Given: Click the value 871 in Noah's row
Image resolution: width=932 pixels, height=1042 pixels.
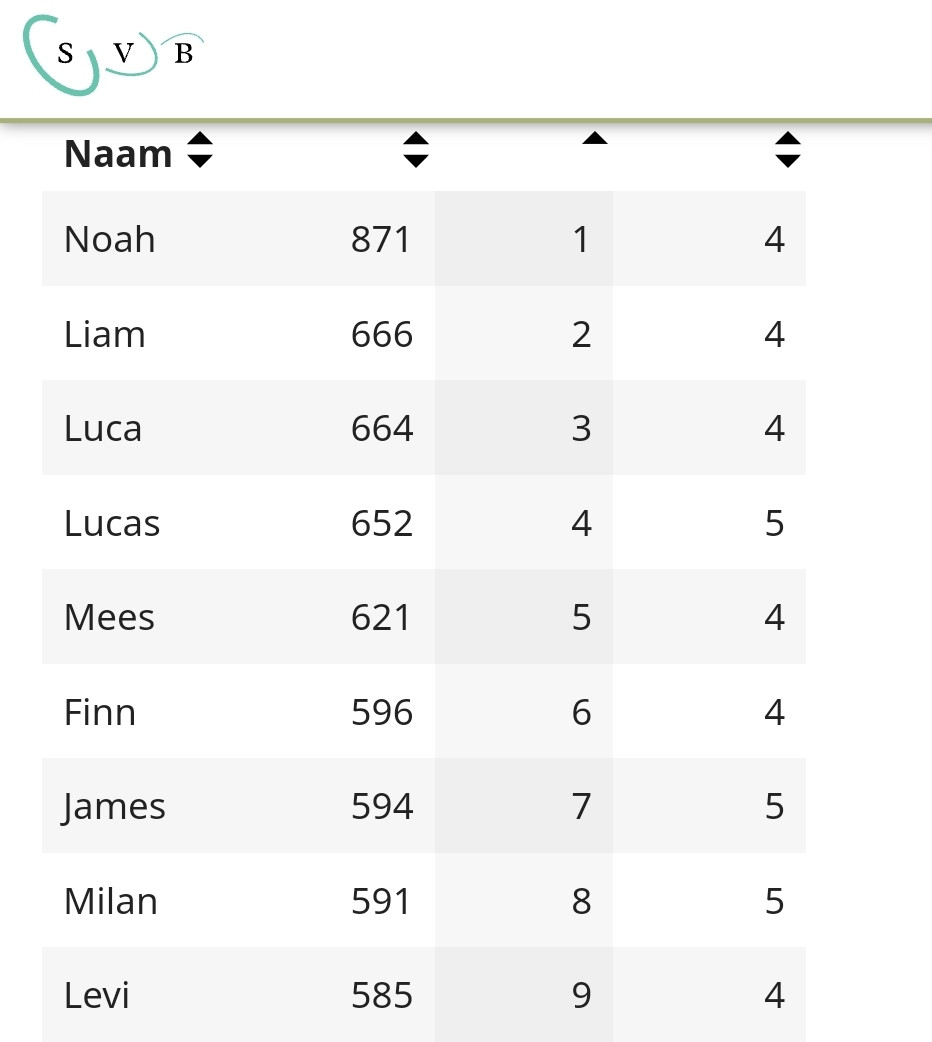Looking at the screenshot, I should pos(381,239).
